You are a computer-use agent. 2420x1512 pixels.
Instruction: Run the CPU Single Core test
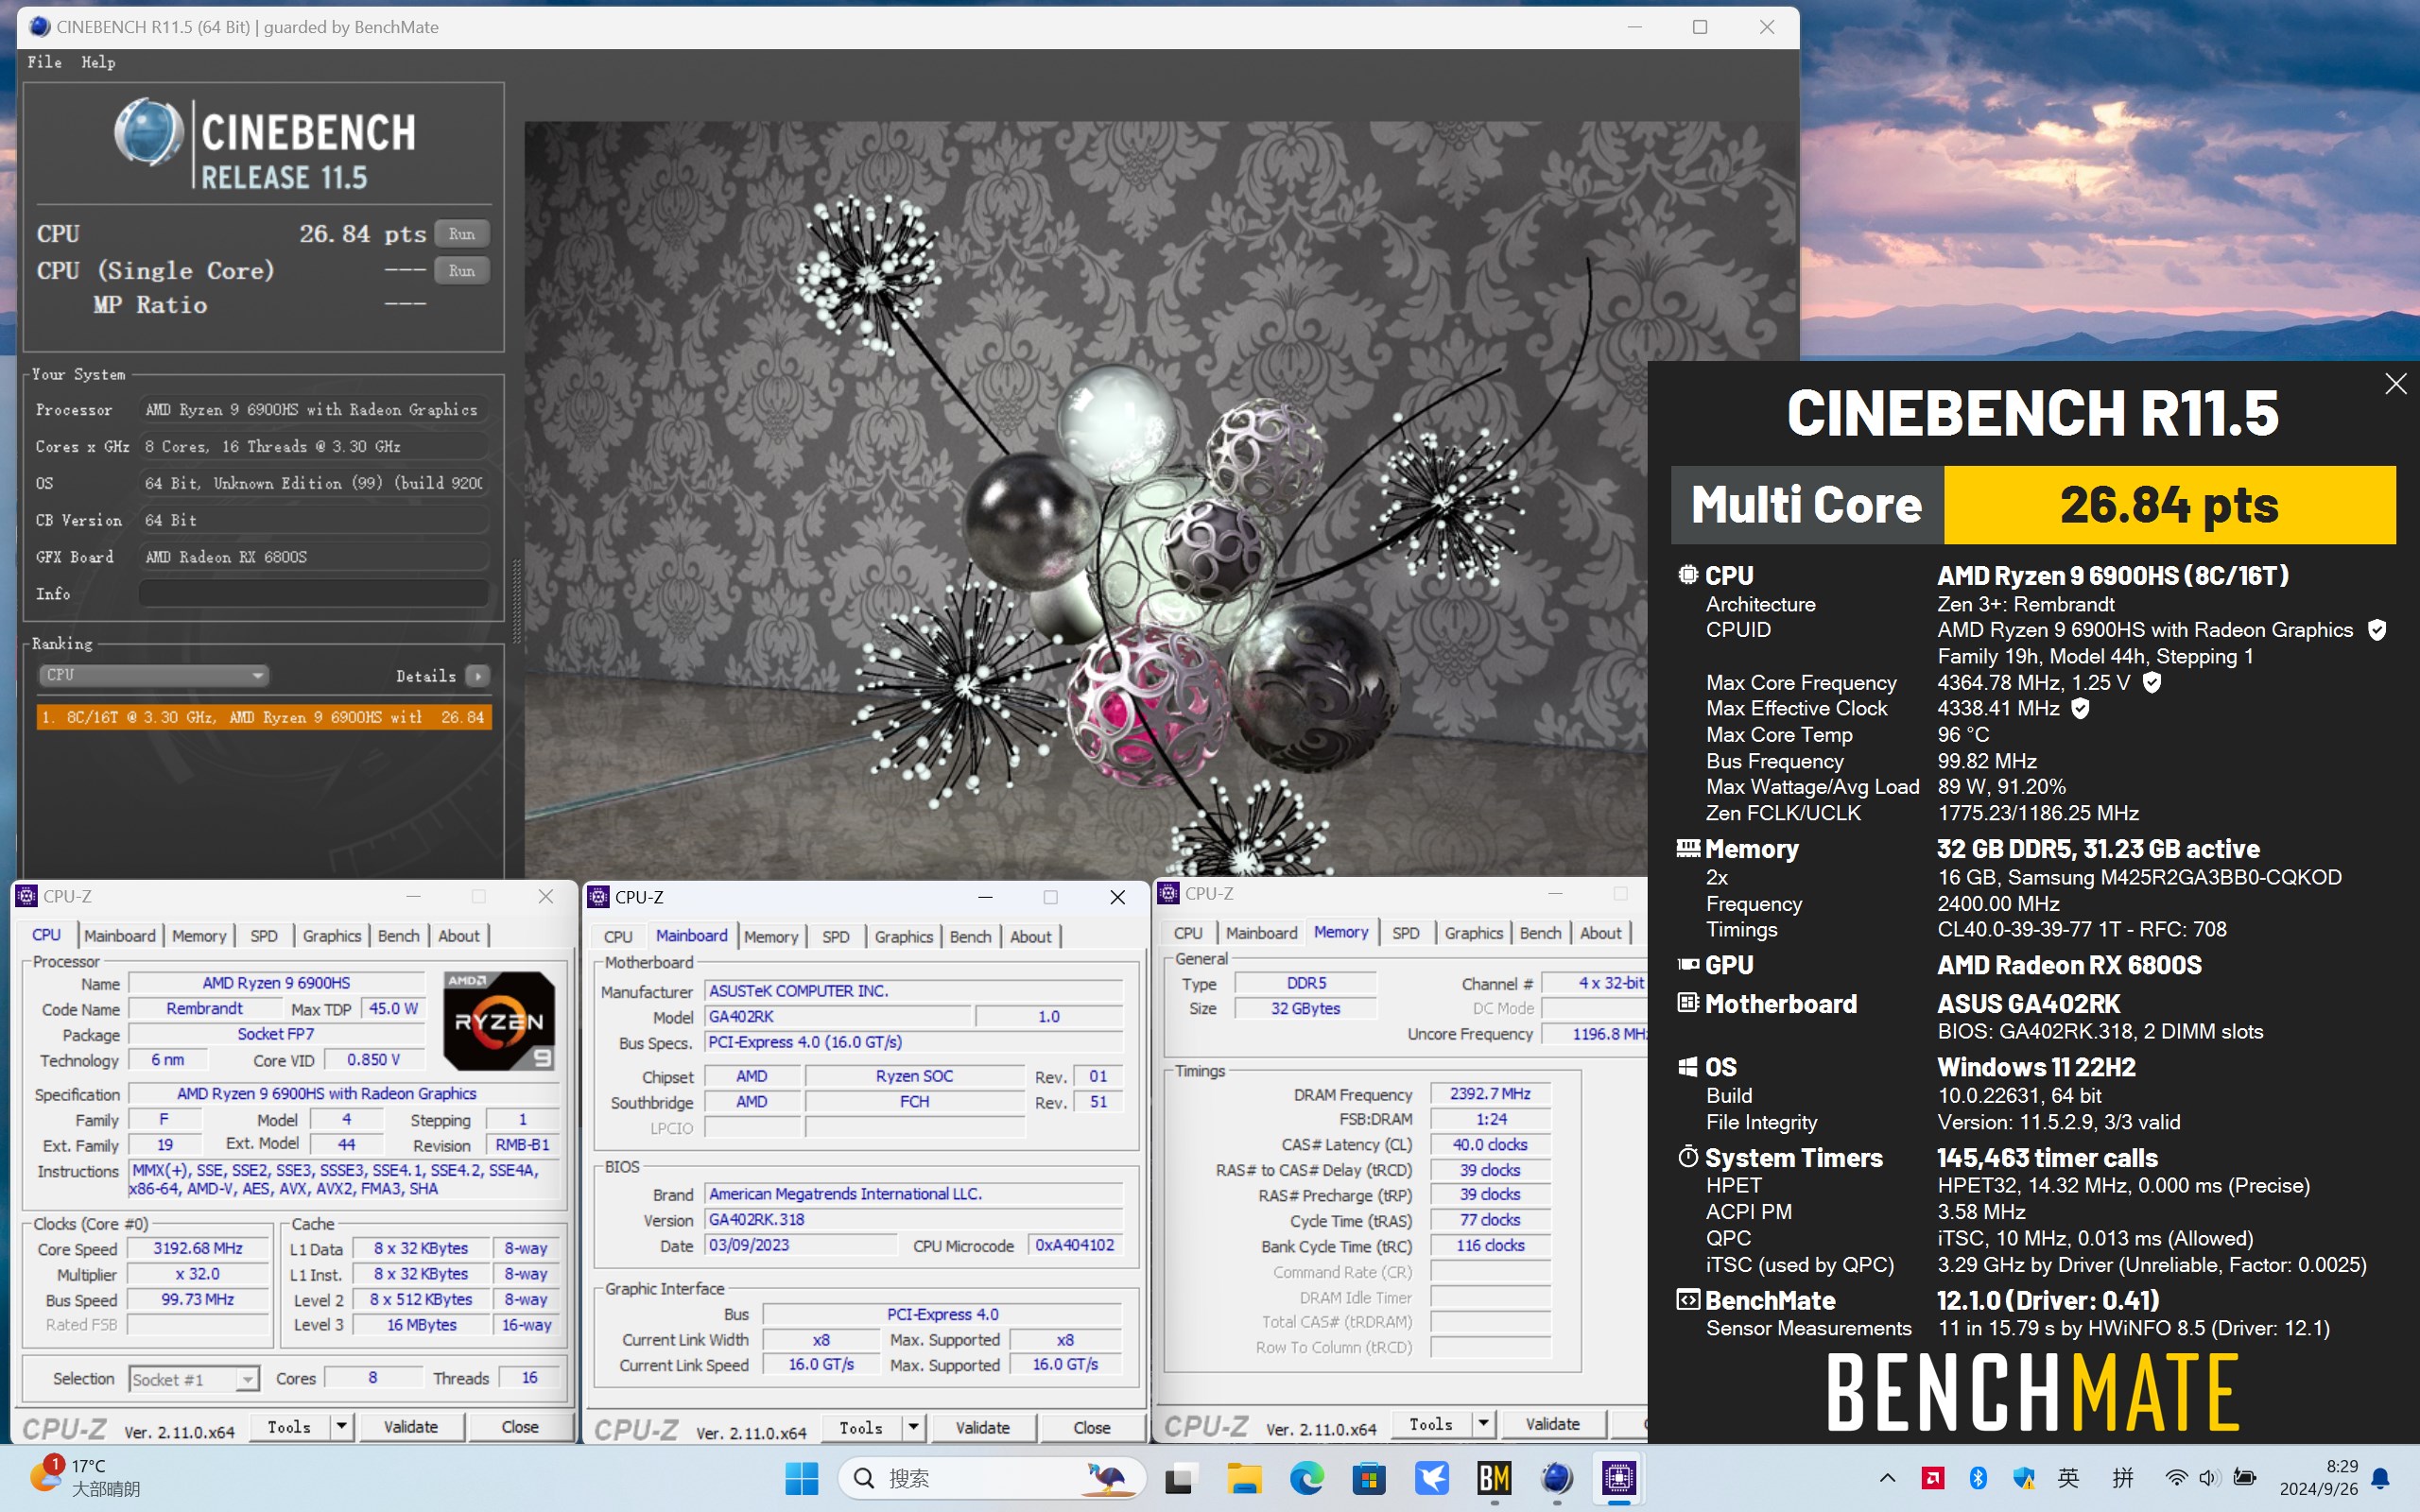pos(462,271)
